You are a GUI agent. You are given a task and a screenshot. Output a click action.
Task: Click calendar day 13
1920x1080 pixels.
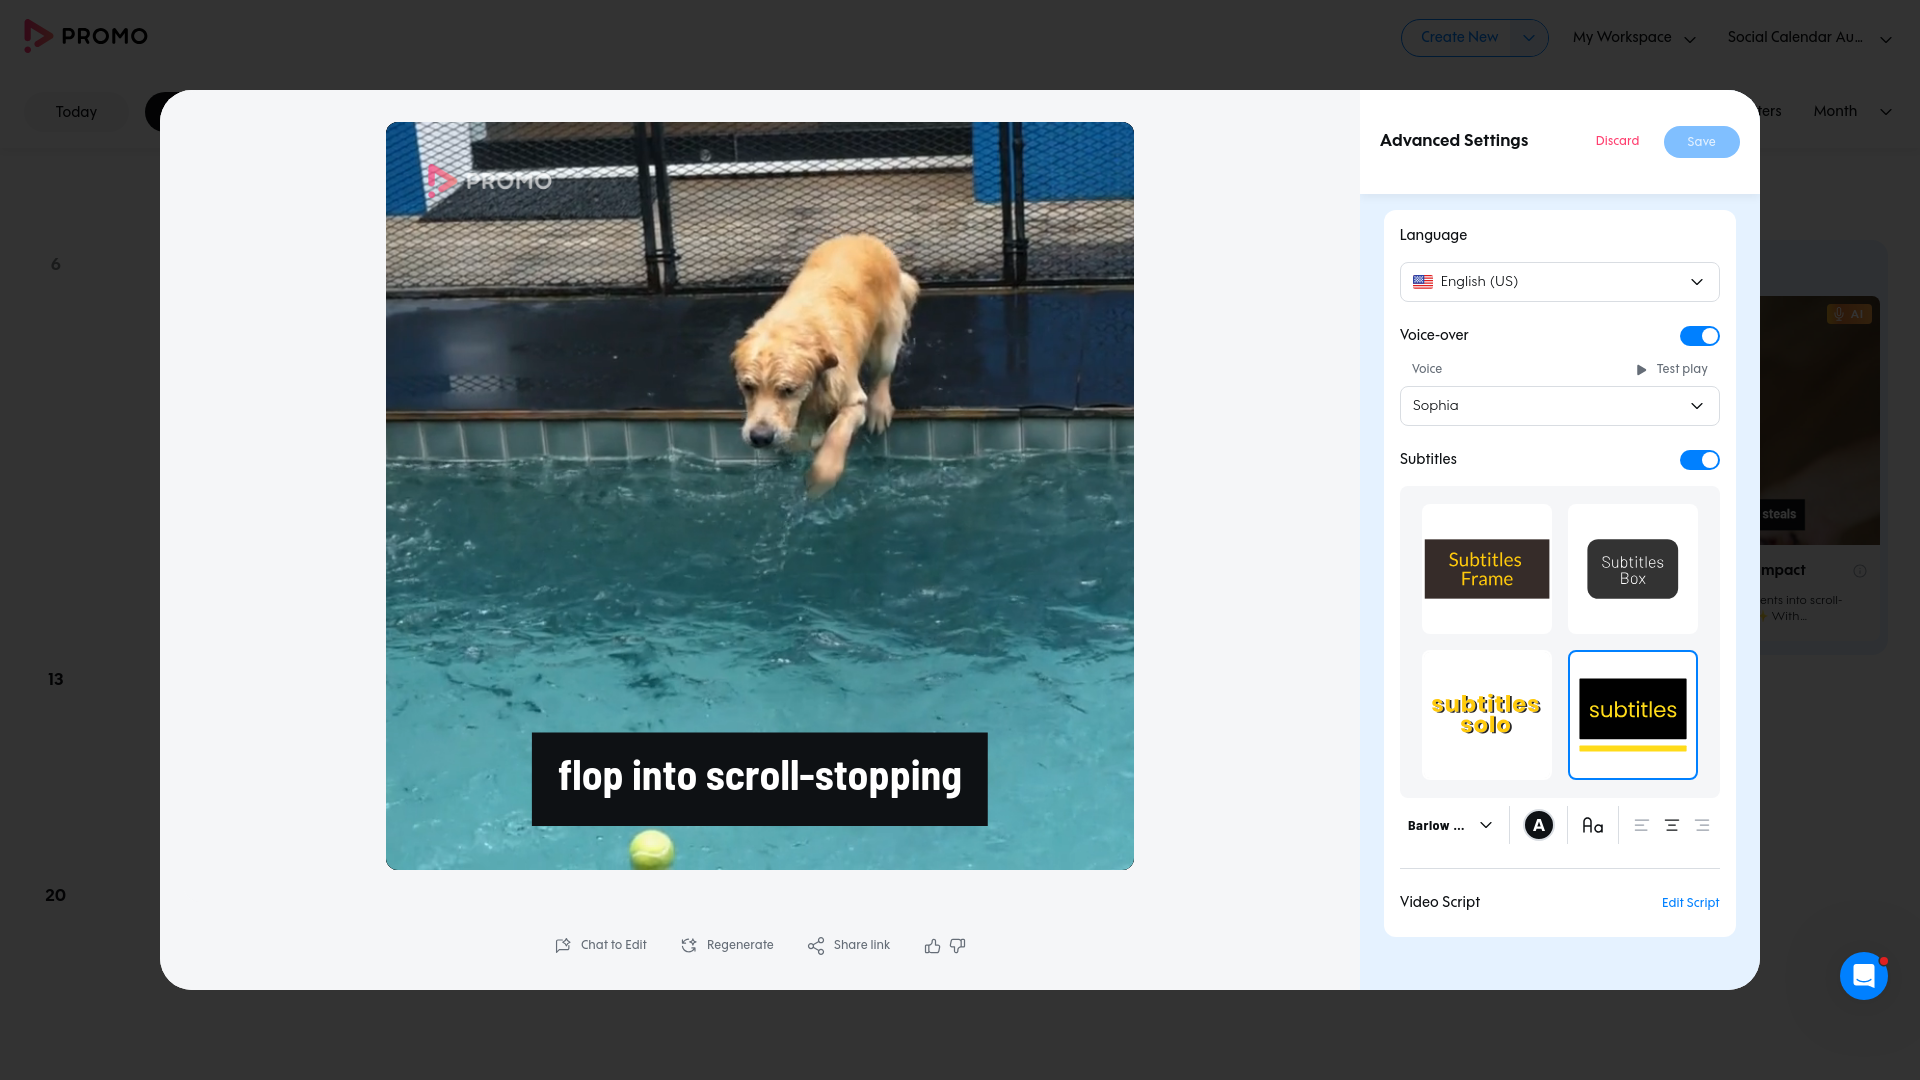[x=56, y=680]
